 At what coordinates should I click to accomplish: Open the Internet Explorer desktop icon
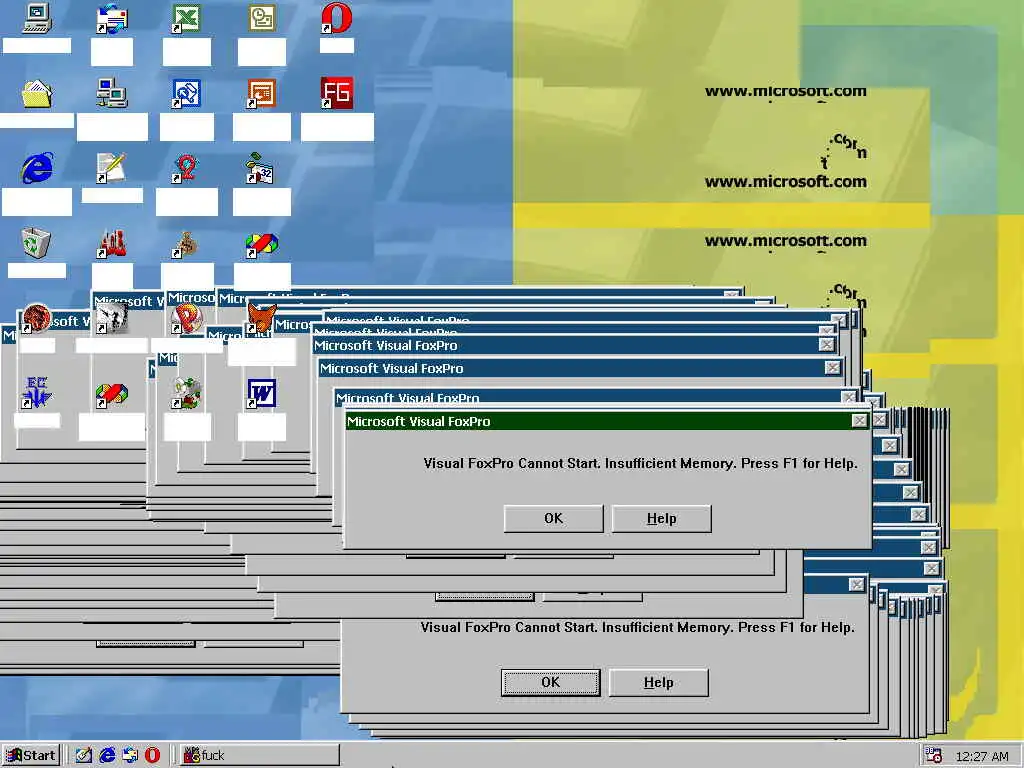tap(37, 168)
